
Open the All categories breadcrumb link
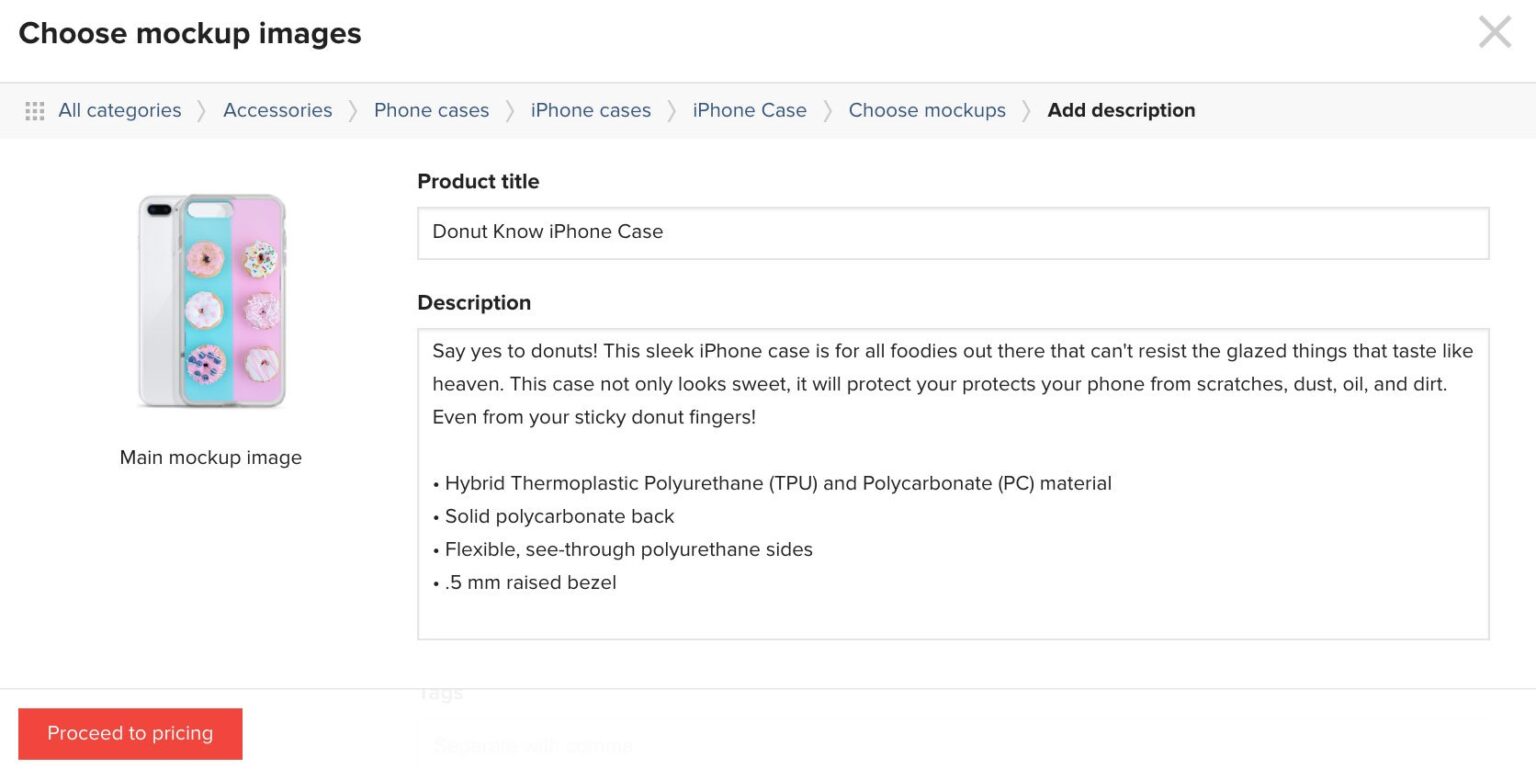119,110
